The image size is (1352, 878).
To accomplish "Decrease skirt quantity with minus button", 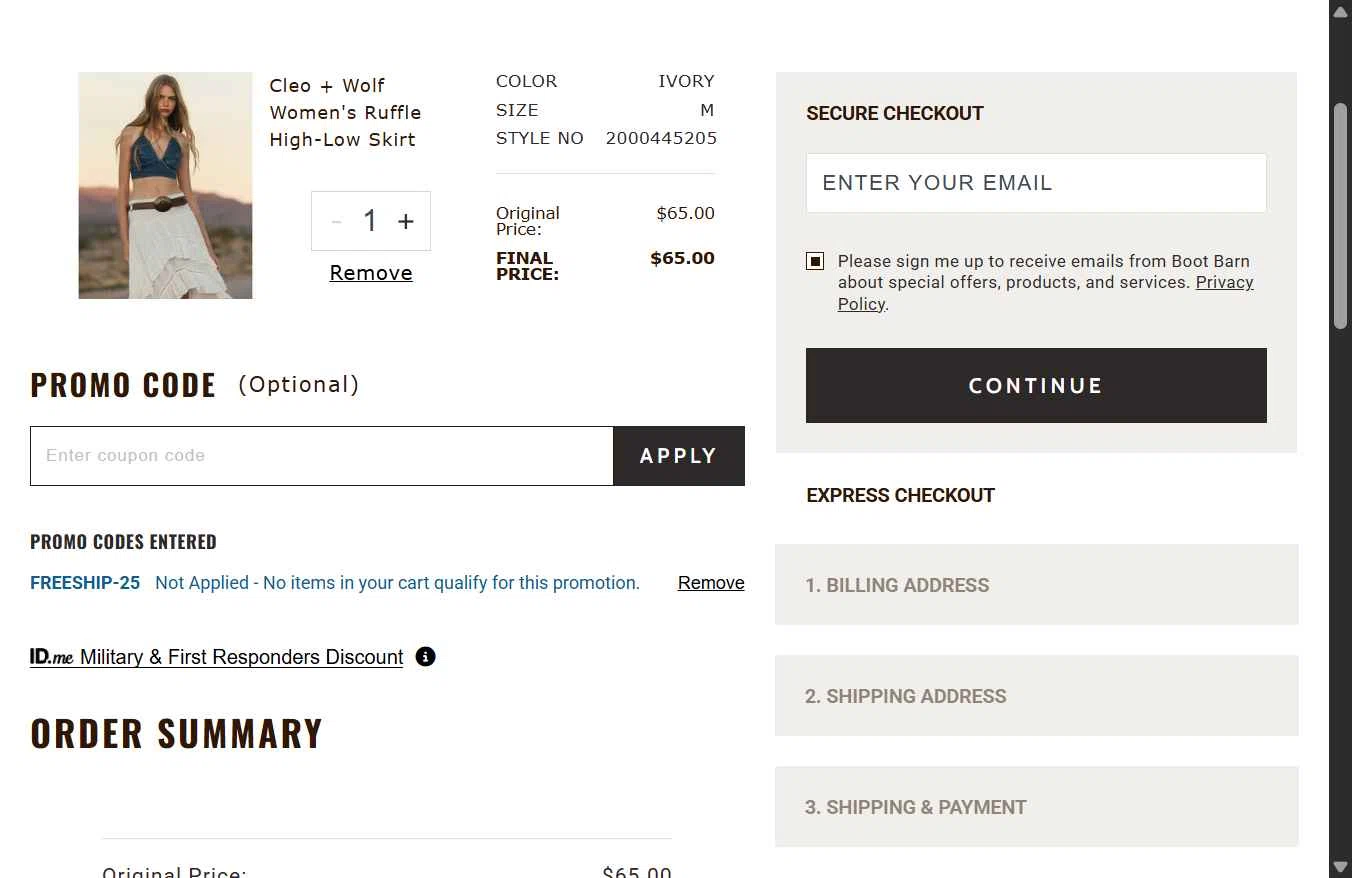I will tap(337, 221).
